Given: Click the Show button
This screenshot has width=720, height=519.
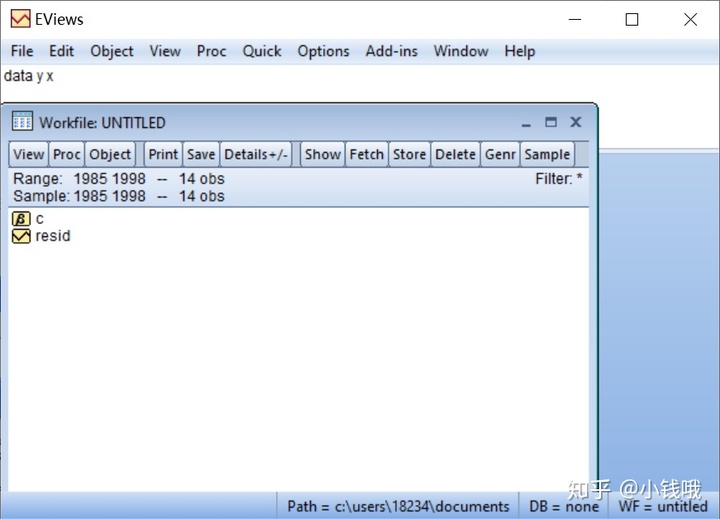Looking at the screenshot, I should coord(323,154).
